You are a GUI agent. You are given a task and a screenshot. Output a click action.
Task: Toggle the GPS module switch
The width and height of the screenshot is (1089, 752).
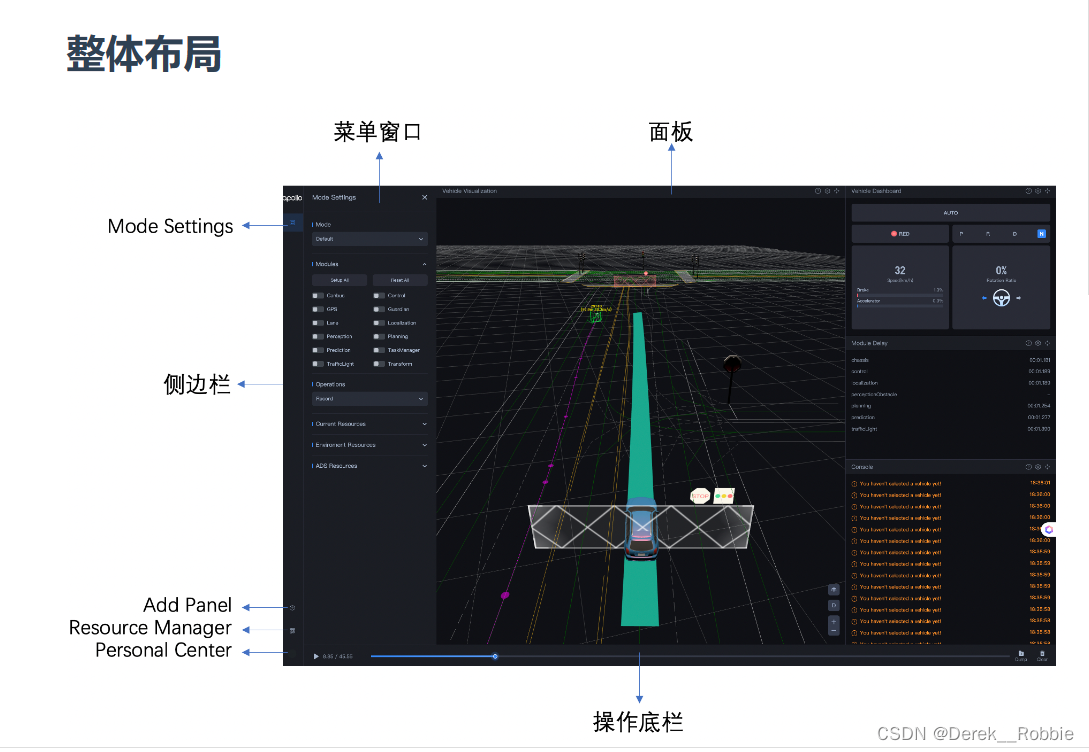[x=318, y=309]
